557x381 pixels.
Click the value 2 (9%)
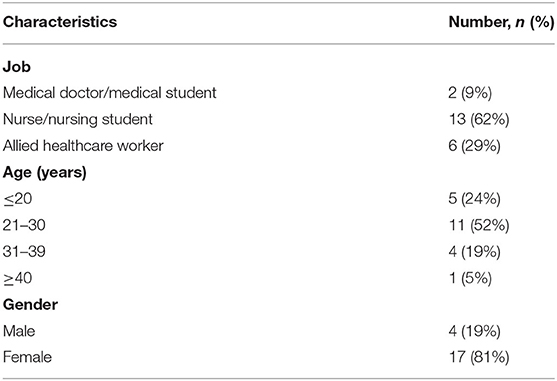[x=470, y=93]
